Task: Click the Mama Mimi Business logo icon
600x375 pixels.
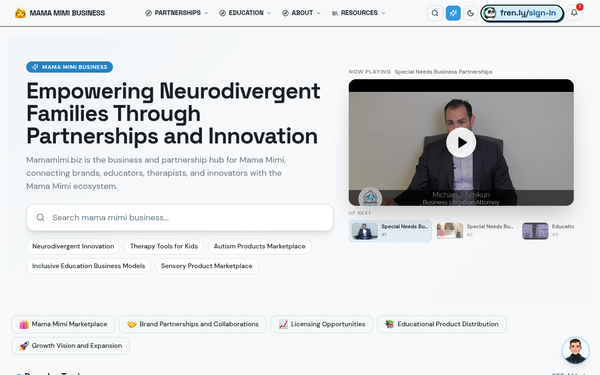Action: 20,13
